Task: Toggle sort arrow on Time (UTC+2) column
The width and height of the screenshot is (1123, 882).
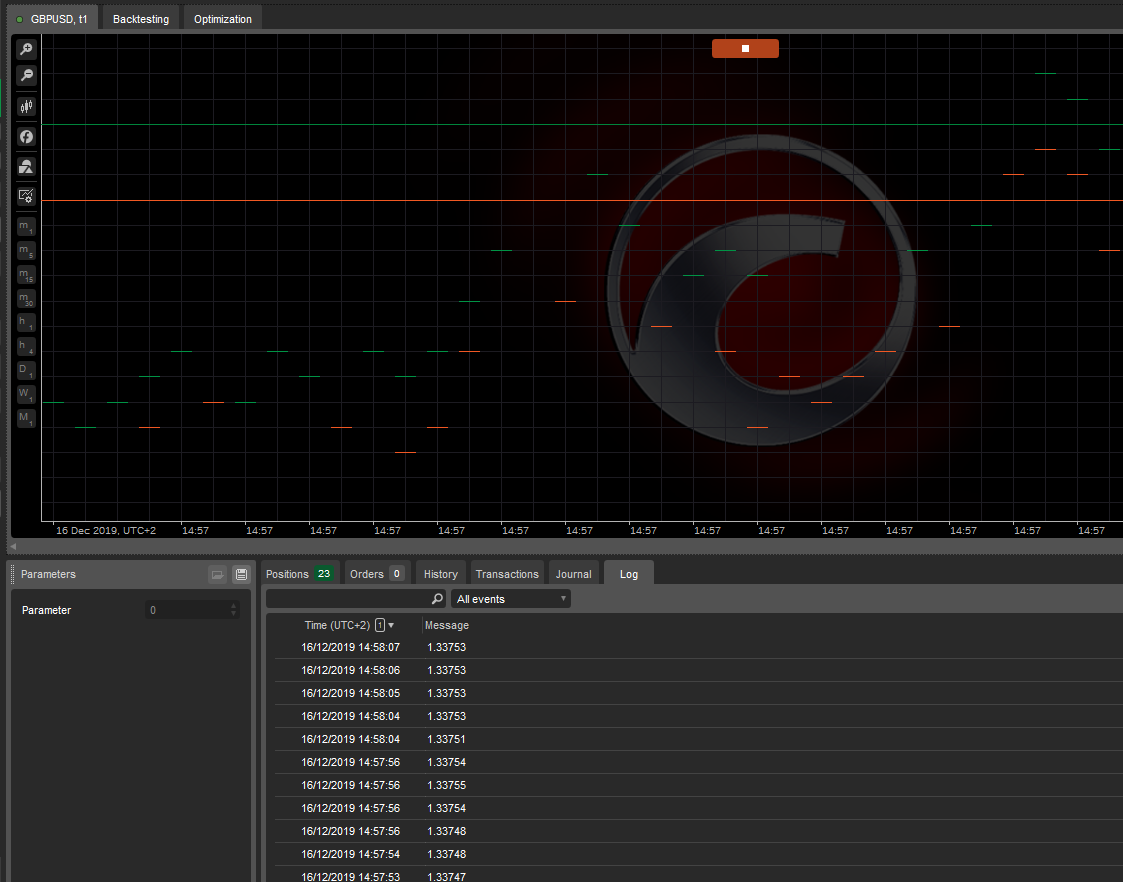Action: coord(391,626)
